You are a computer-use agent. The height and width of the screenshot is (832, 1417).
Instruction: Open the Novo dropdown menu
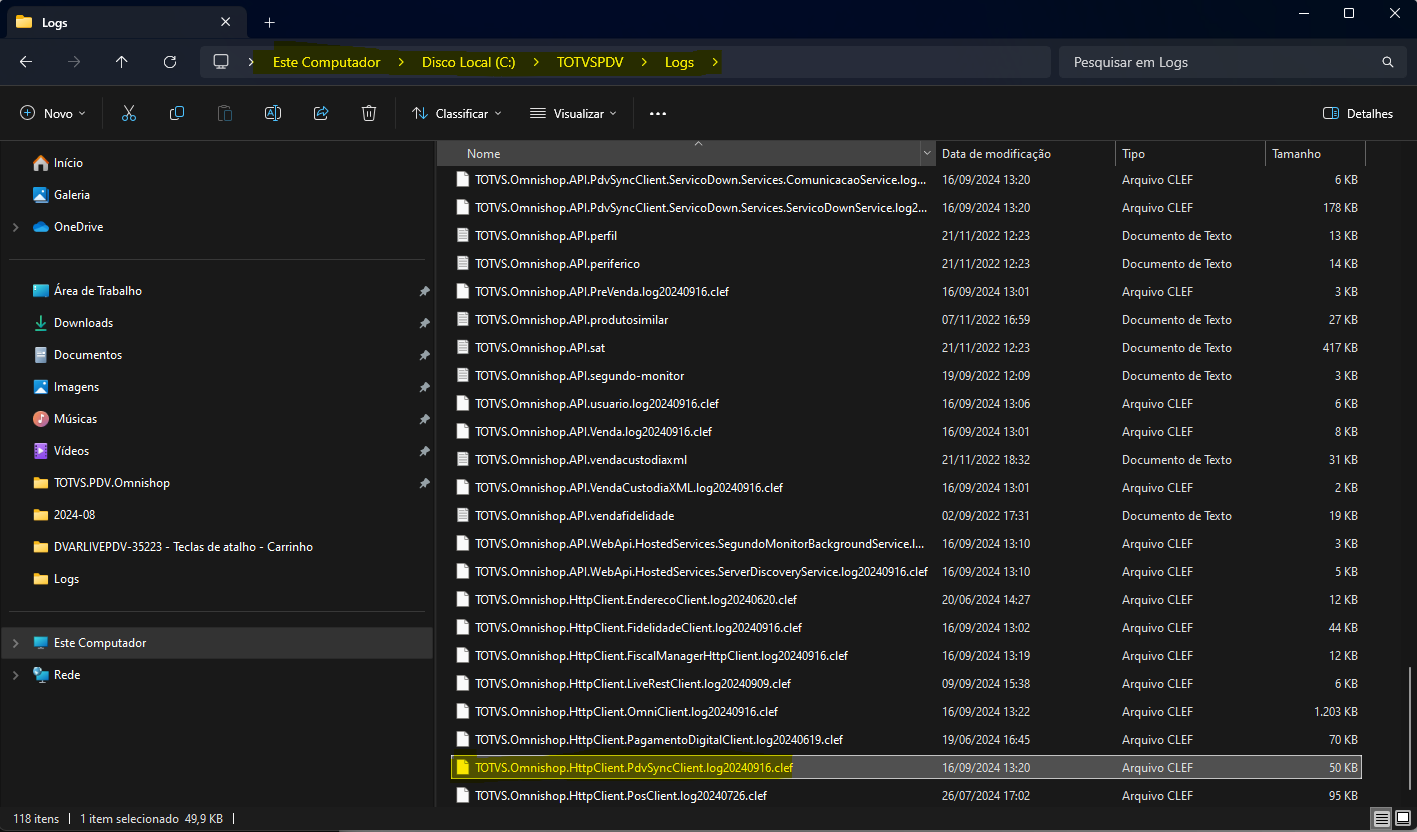click(x=53, y=114)
